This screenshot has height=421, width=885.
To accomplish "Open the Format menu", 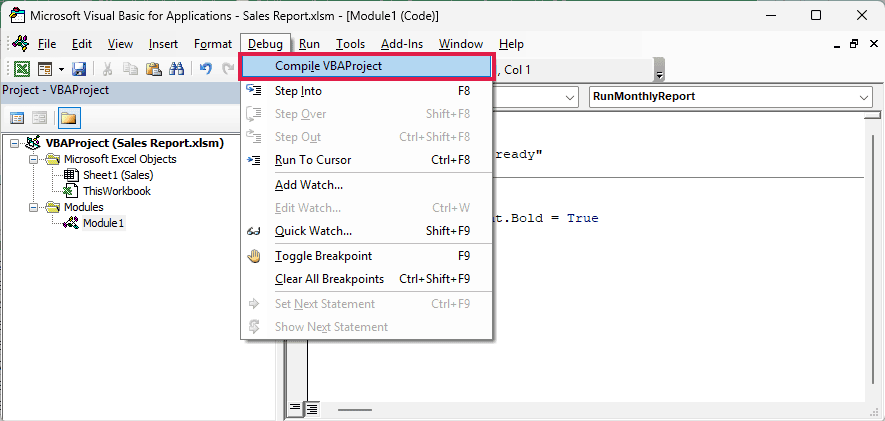I will point(213,43).
